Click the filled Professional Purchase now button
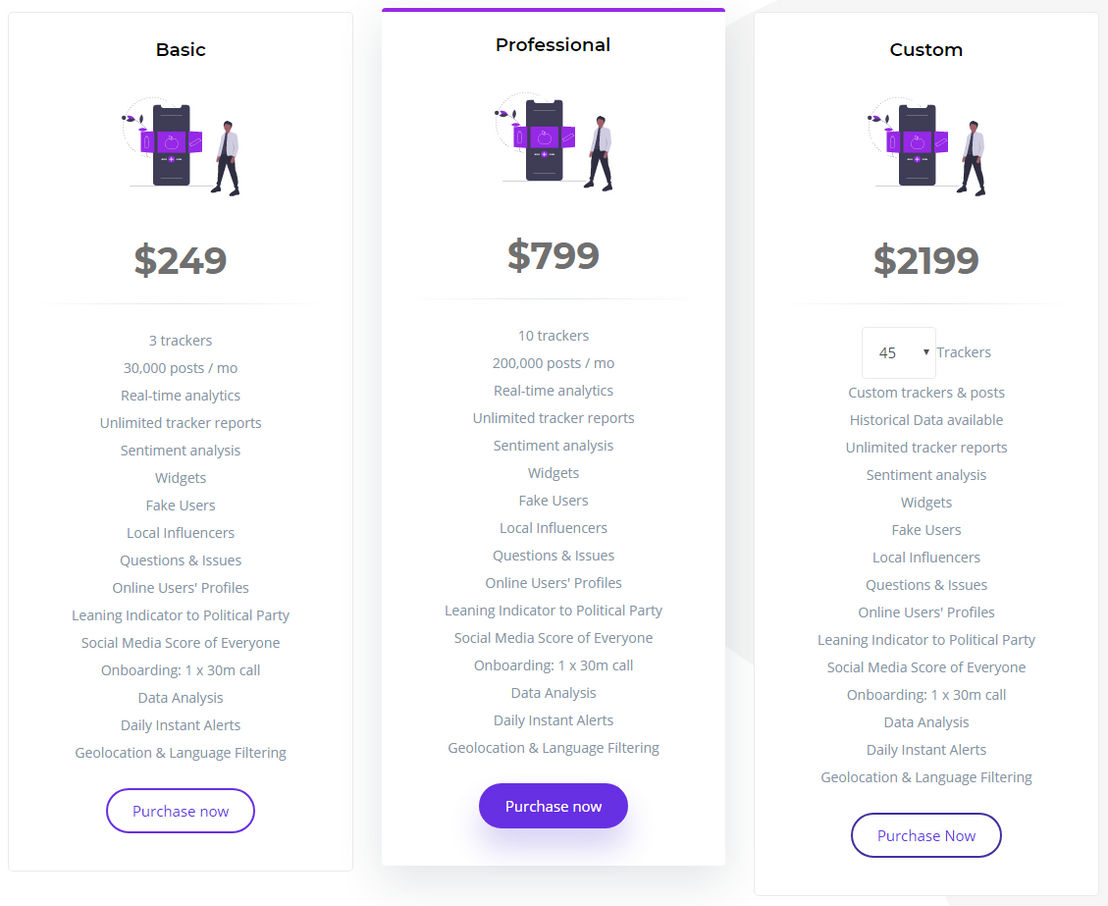The height and width of the screenshot is (906, 1108). click(553, 806)
